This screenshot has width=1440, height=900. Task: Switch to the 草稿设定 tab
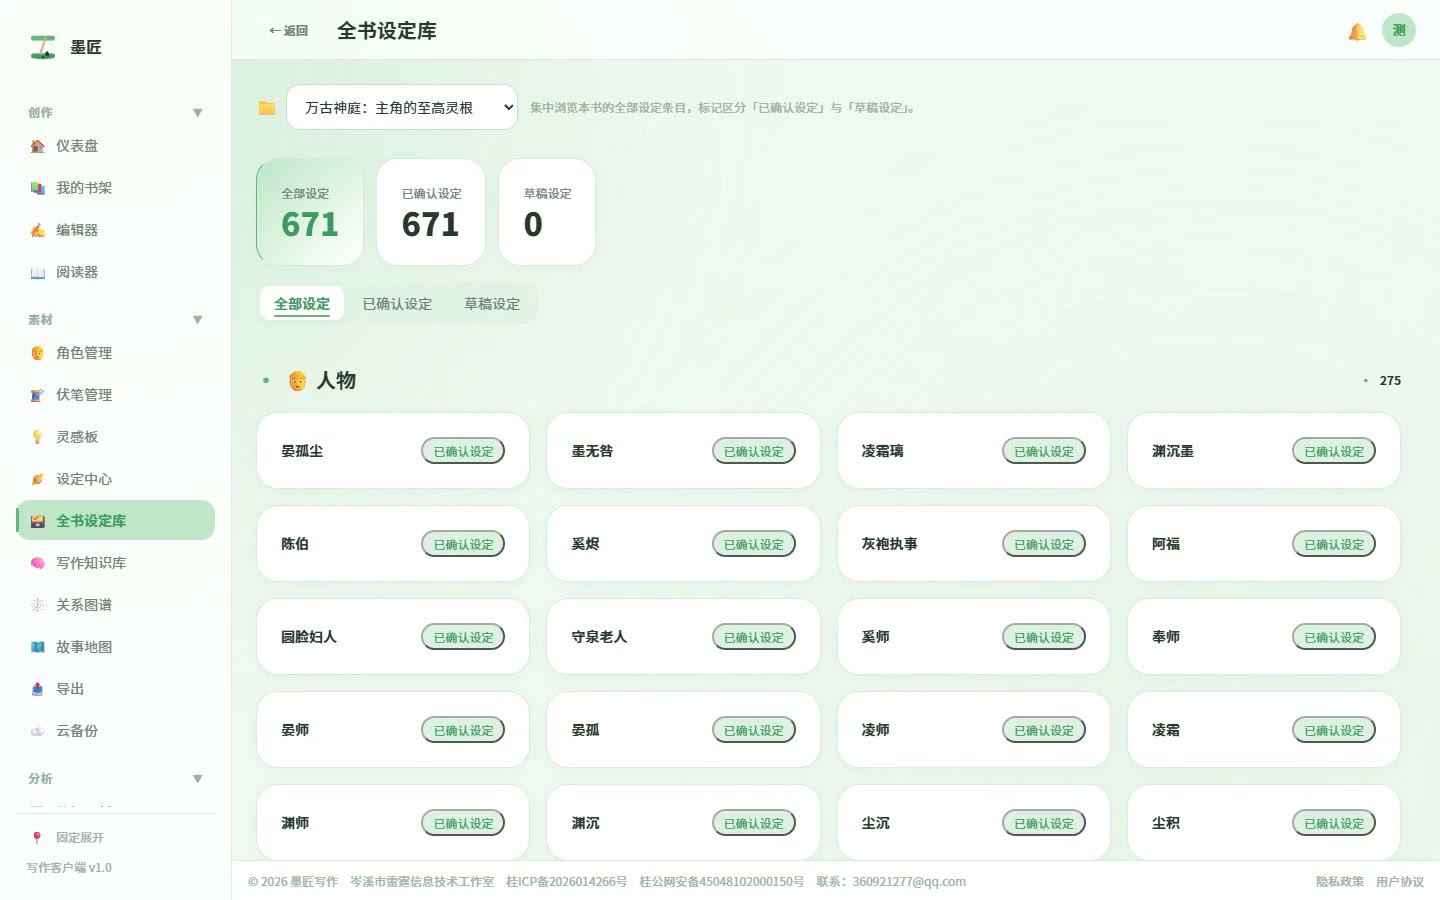492,304
